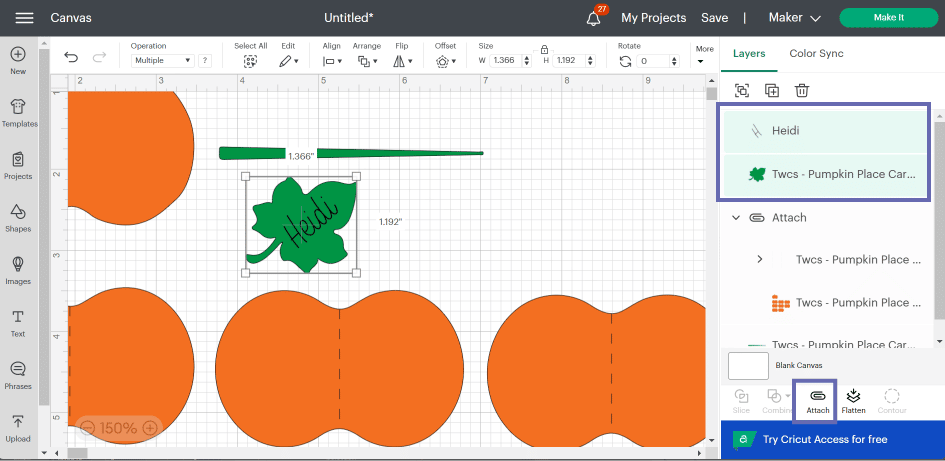The width and height of the screenshot is (945, 461).
Task: Click the rotate stepper arrows
Action: click(x=673, y=60)
